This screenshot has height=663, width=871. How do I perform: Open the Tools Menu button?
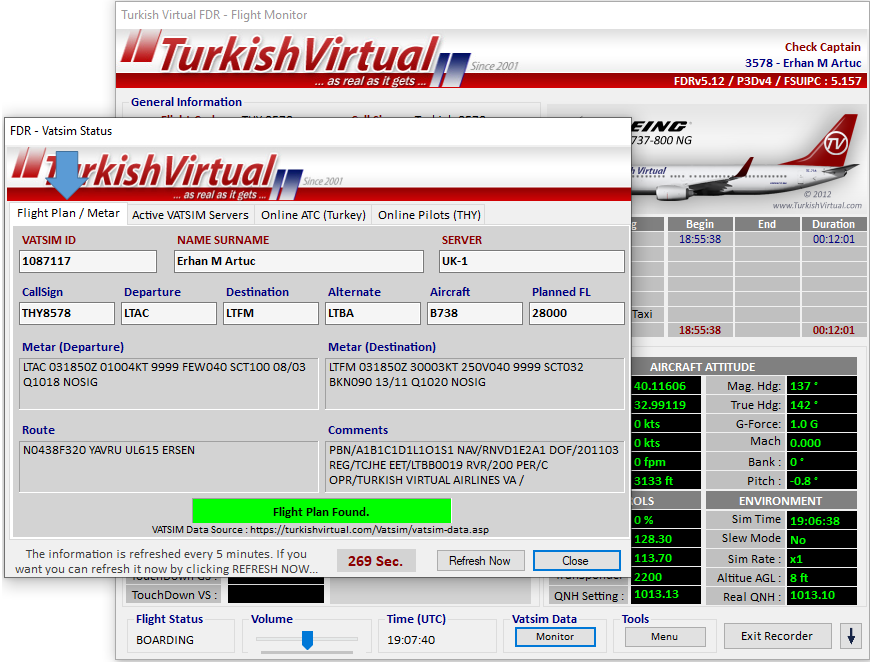[x=664, y=637]
